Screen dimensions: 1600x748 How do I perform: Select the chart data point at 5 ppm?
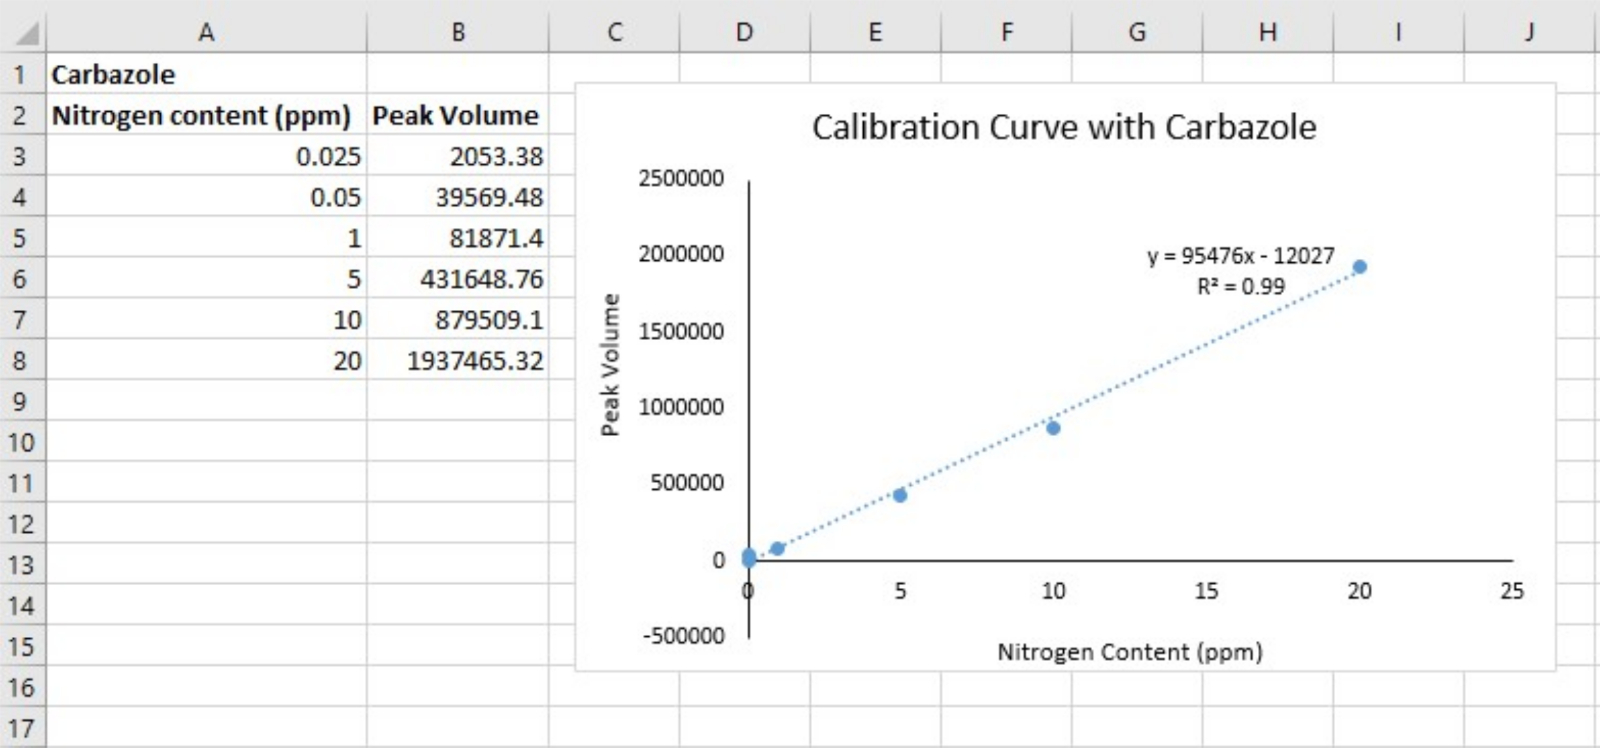[900, 495]
